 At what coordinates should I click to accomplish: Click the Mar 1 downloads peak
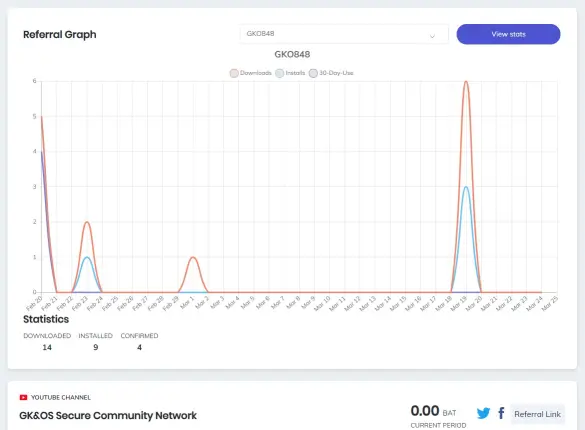pyautogui.click(x=193, y=257)
